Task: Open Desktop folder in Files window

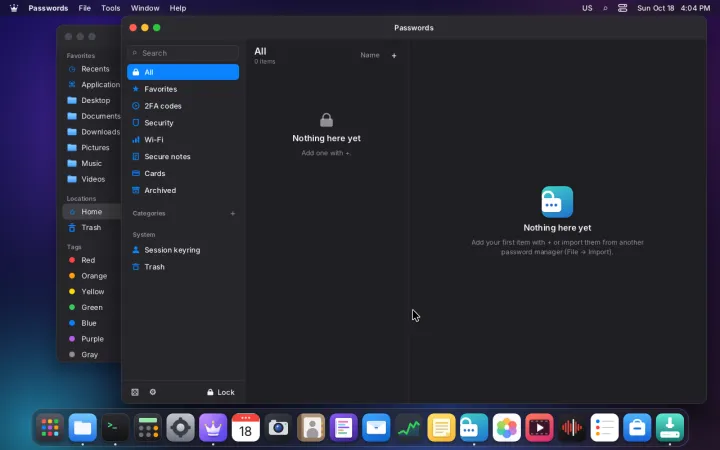Action: 91,100
